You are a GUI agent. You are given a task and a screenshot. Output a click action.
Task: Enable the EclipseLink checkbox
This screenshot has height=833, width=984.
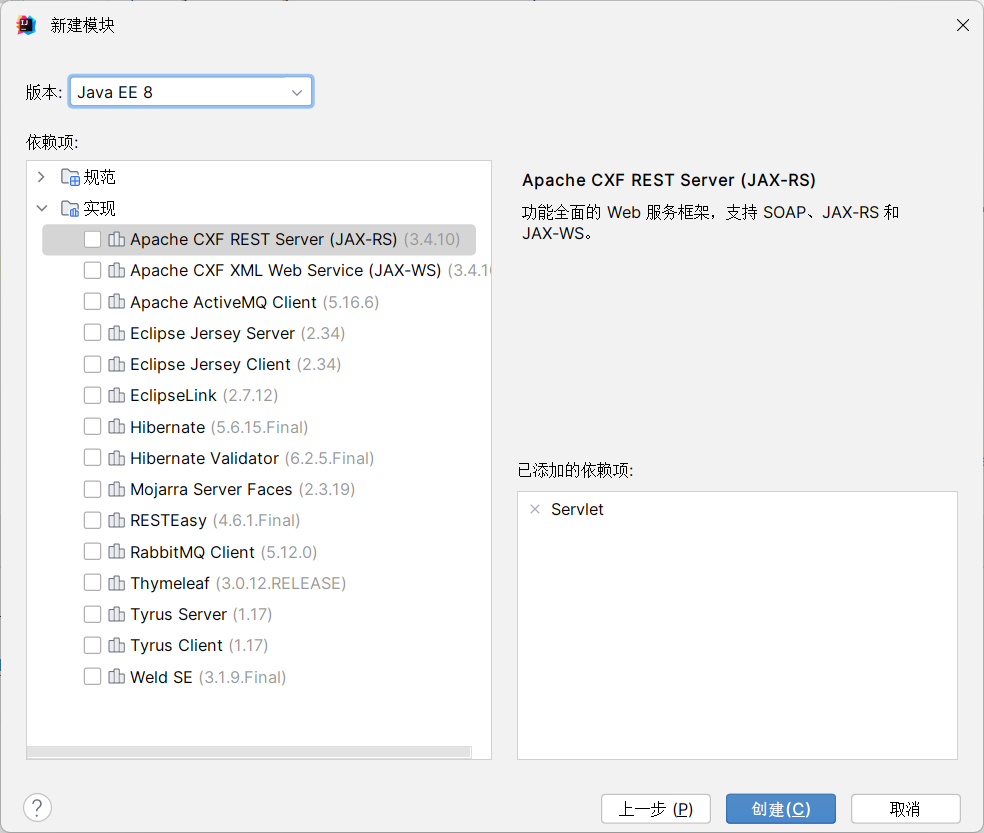(x=92, y=395)
